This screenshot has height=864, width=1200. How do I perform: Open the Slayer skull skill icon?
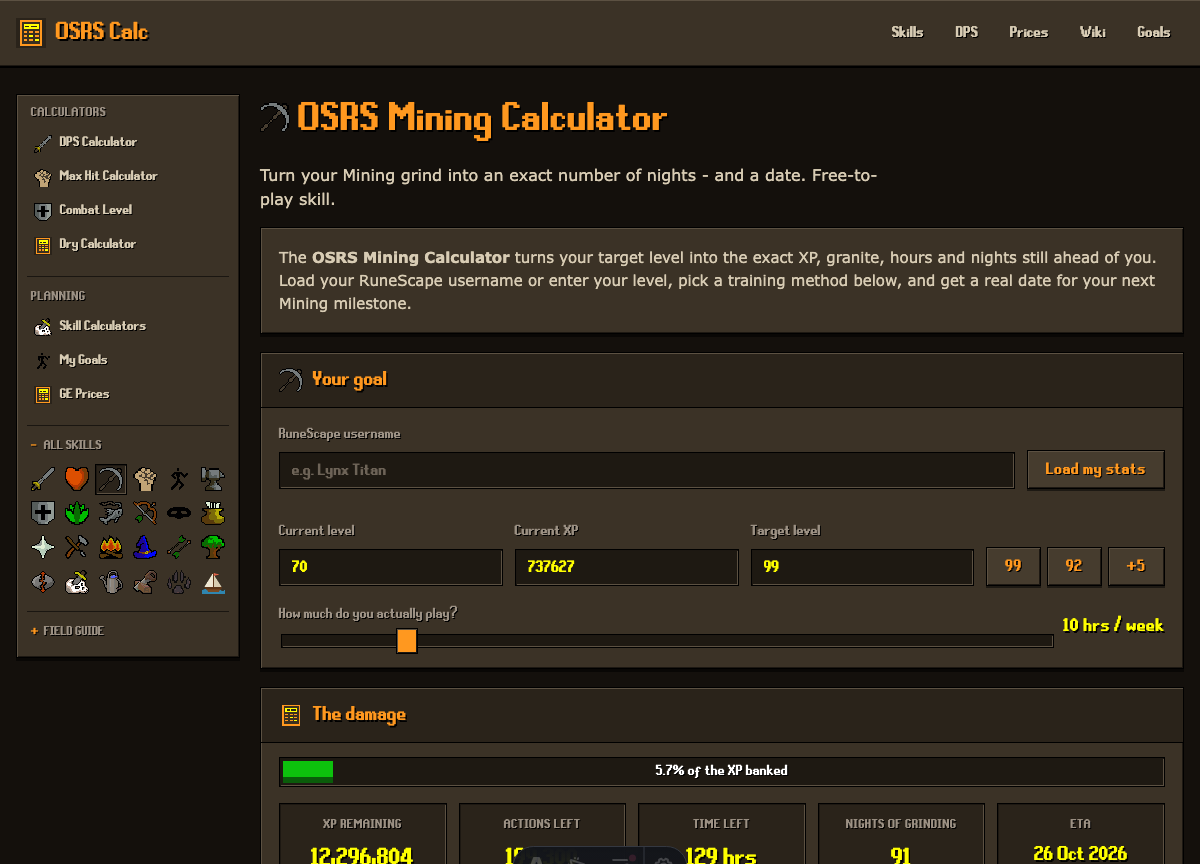pos(77,581)
